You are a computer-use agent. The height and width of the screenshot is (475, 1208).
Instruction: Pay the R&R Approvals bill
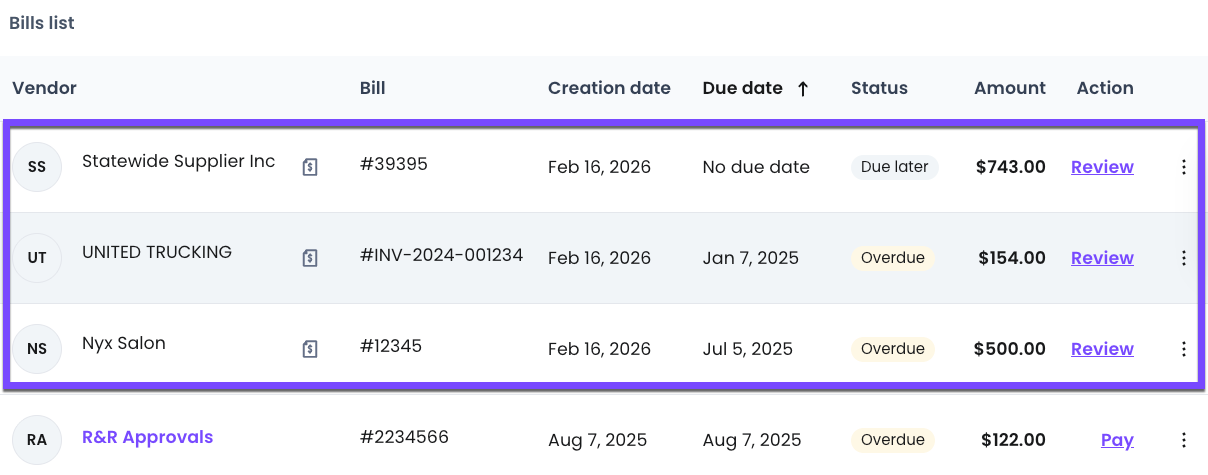tap(1117, 440)
